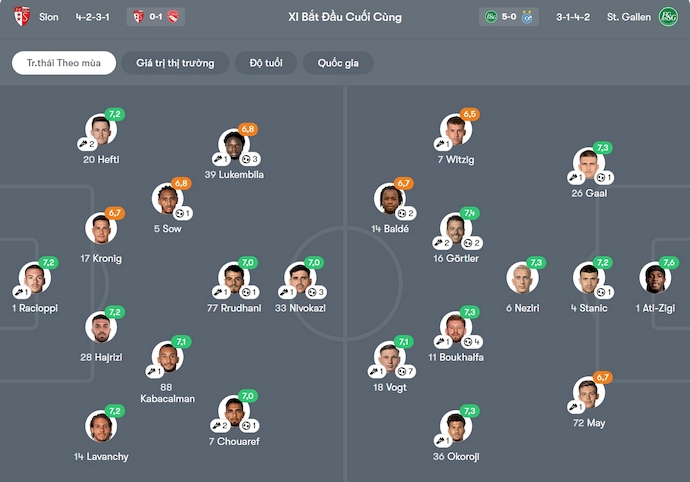Screen dimensions: 690x482
Task: Open Okoroji's player avatar
Action: (455, 426)
